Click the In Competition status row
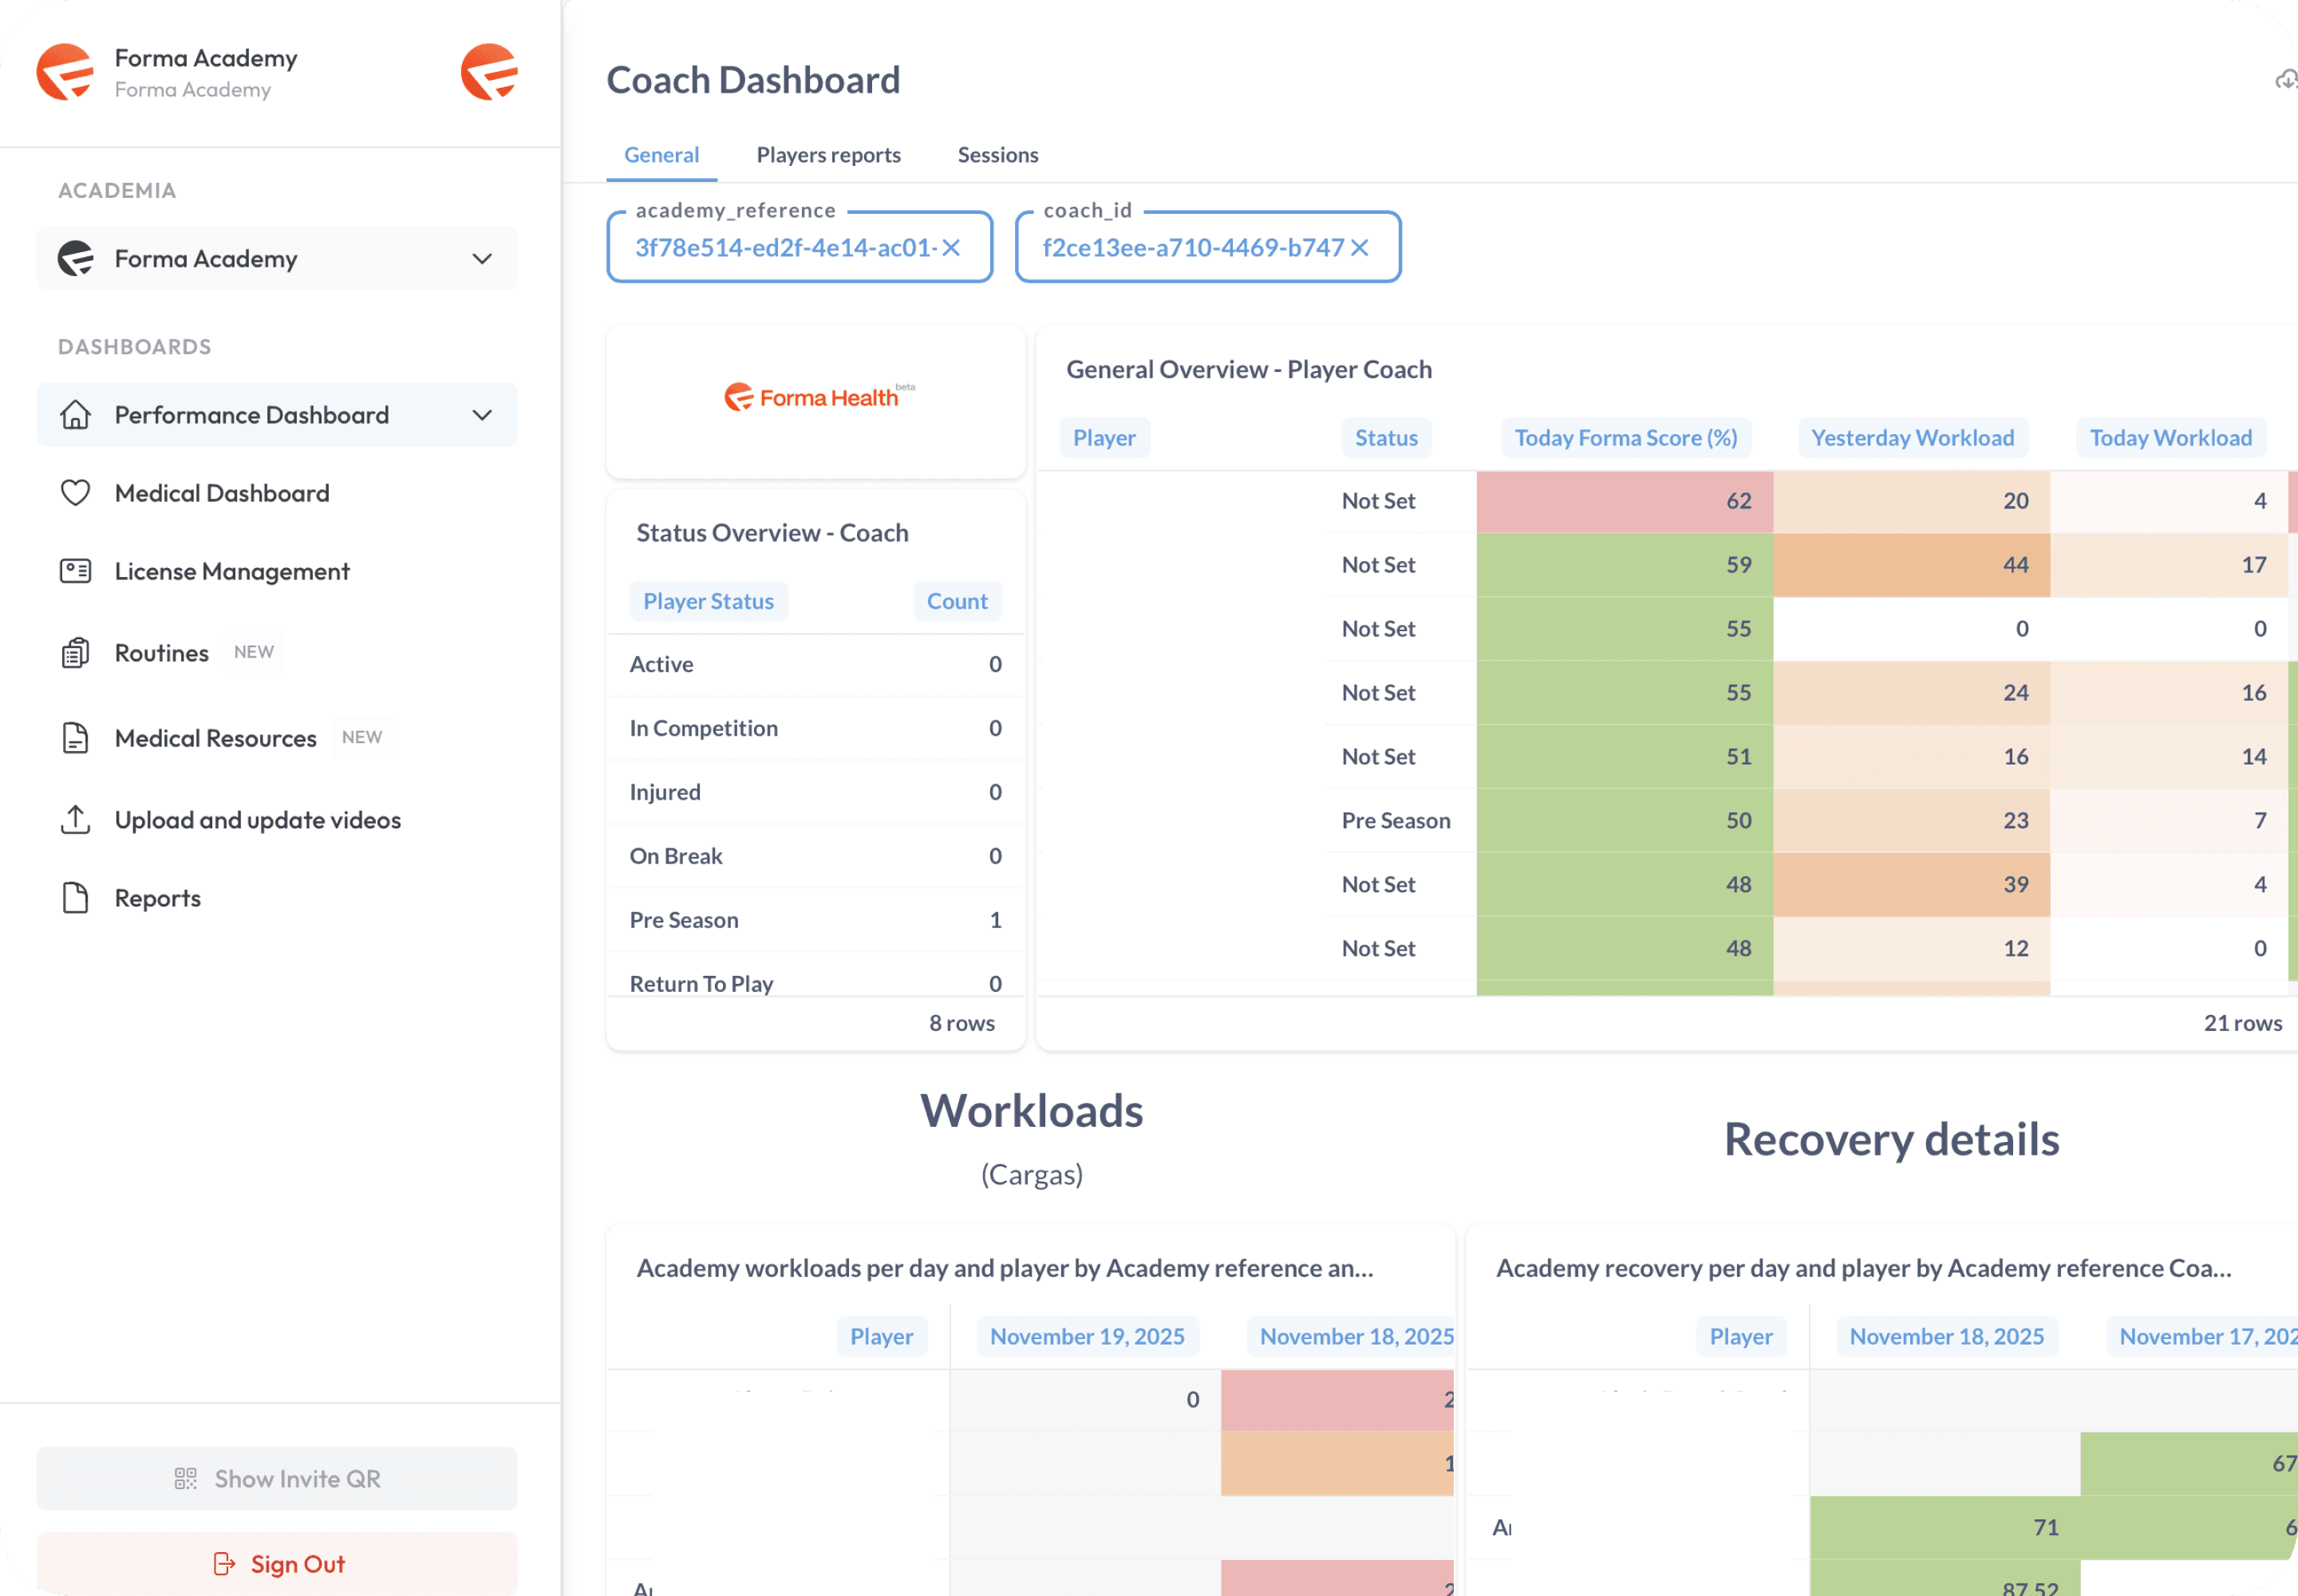2298x1596 pixels. (816, 728)
